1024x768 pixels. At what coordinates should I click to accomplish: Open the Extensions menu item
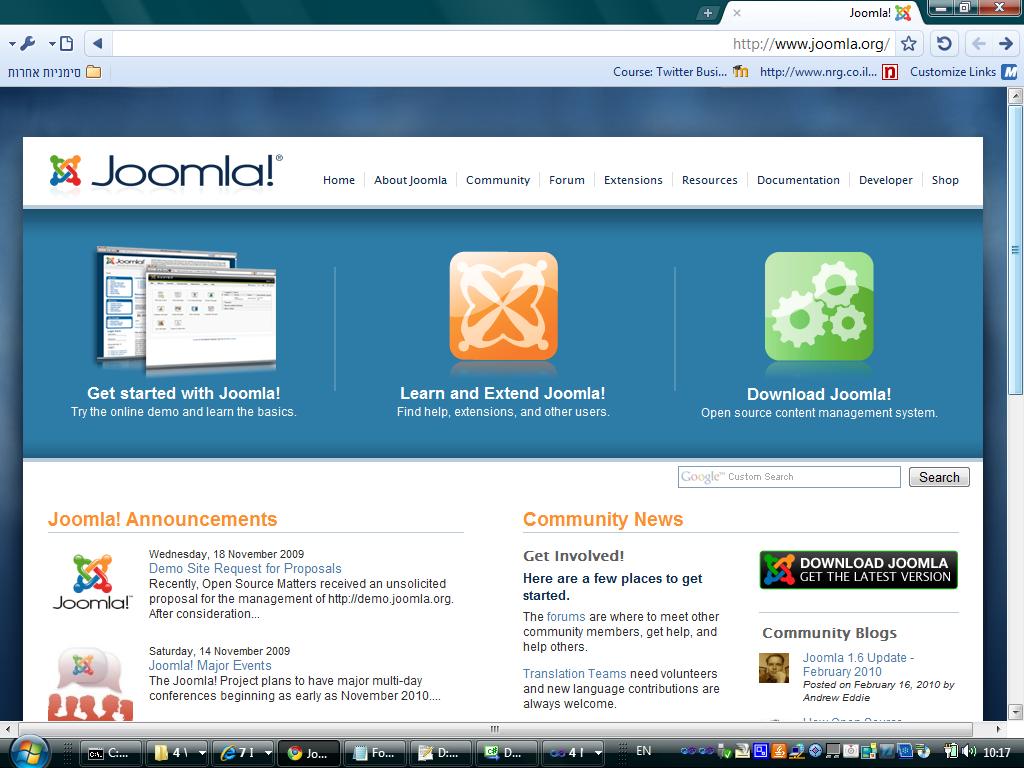[633, 180]
